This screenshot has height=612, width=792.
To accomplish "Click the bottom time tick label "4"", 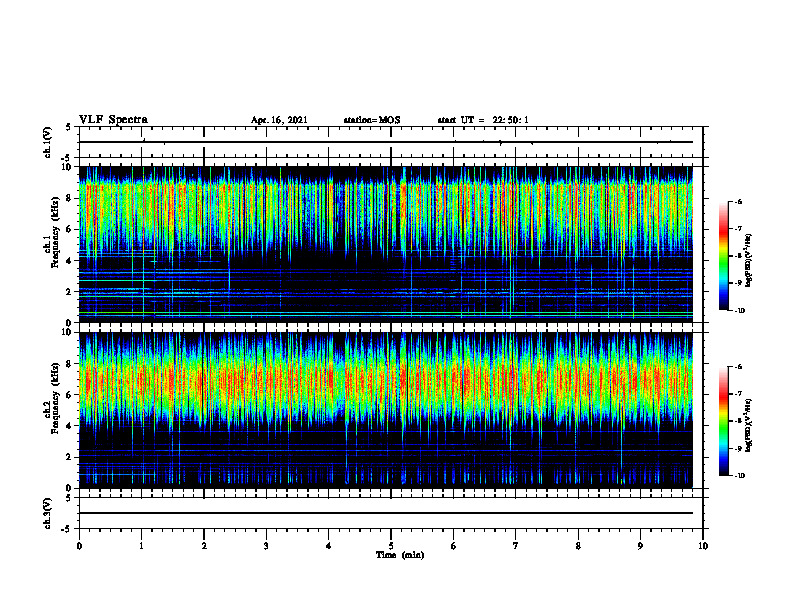I will tap(329, 546).
